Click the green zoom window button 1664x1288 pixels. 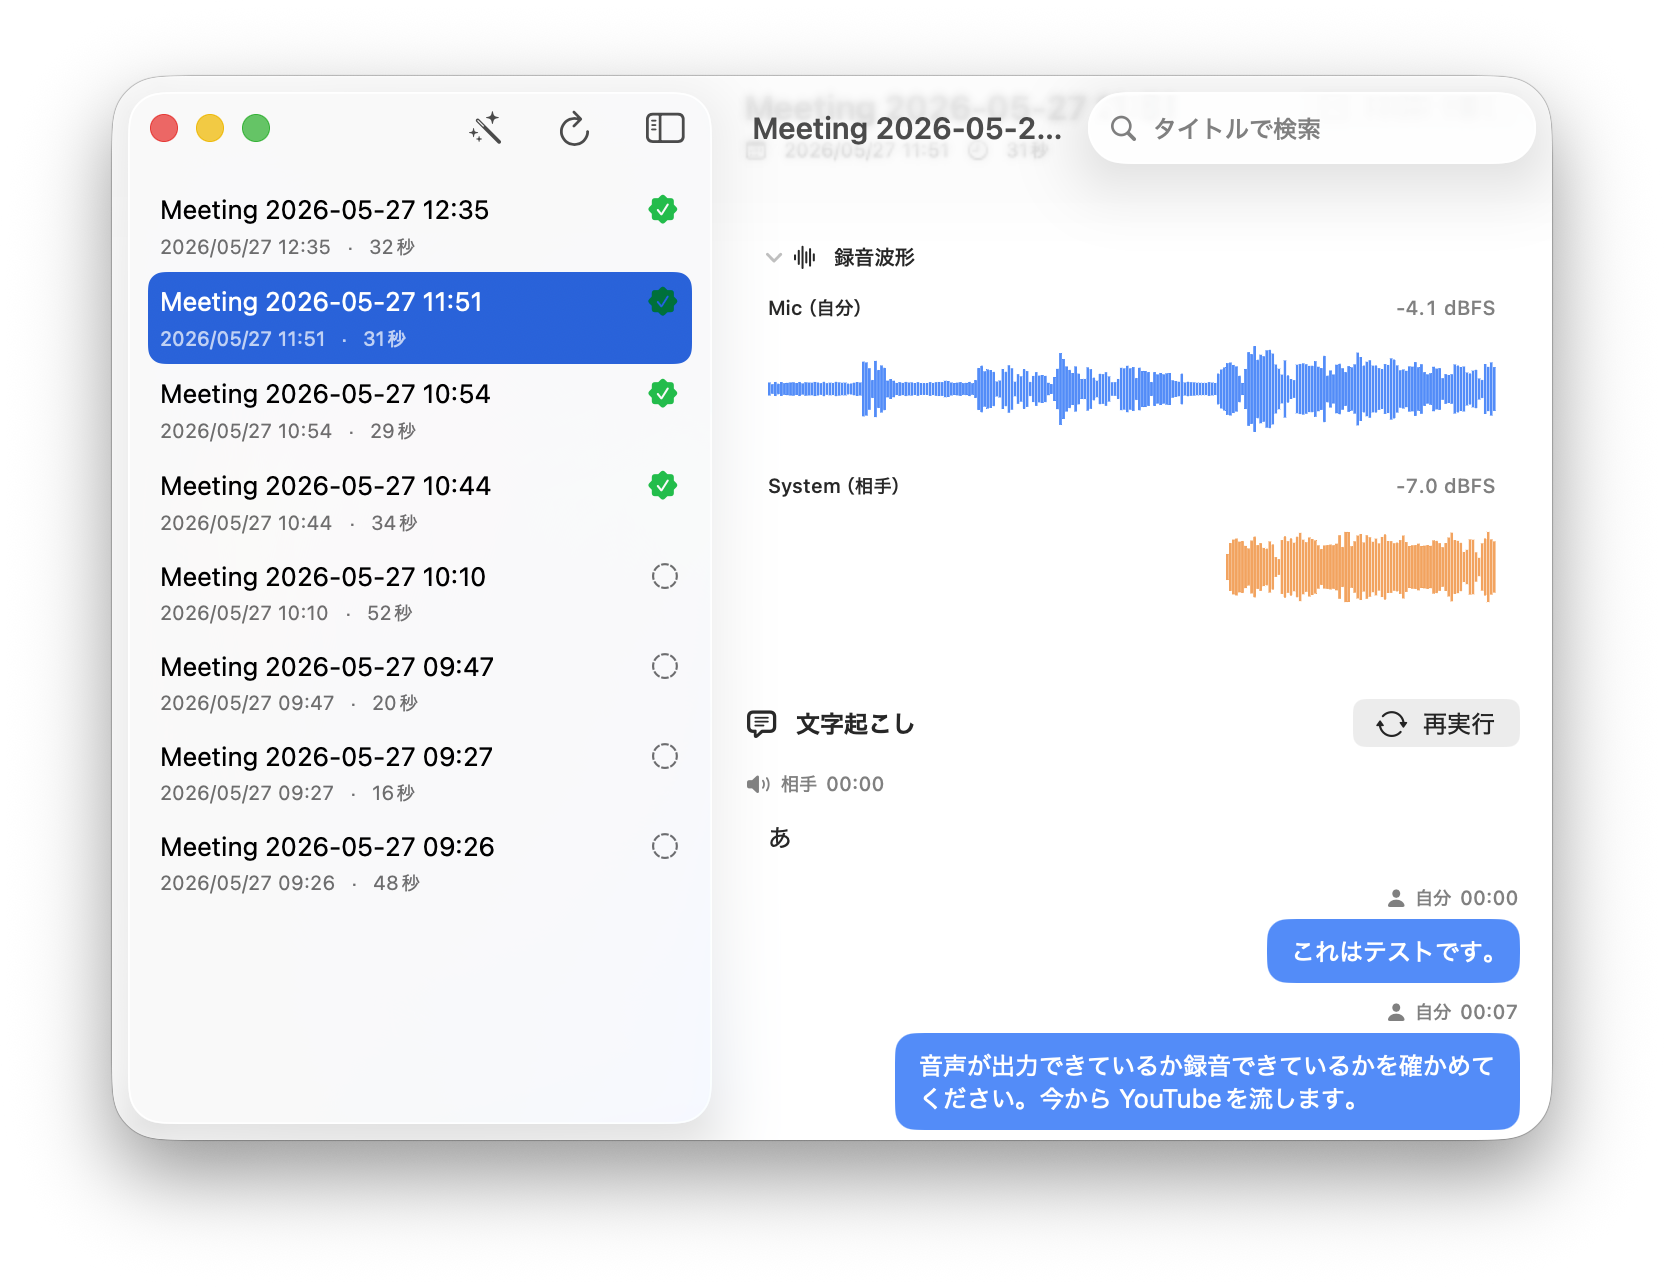pyautogui.click(x=256, y=128)
